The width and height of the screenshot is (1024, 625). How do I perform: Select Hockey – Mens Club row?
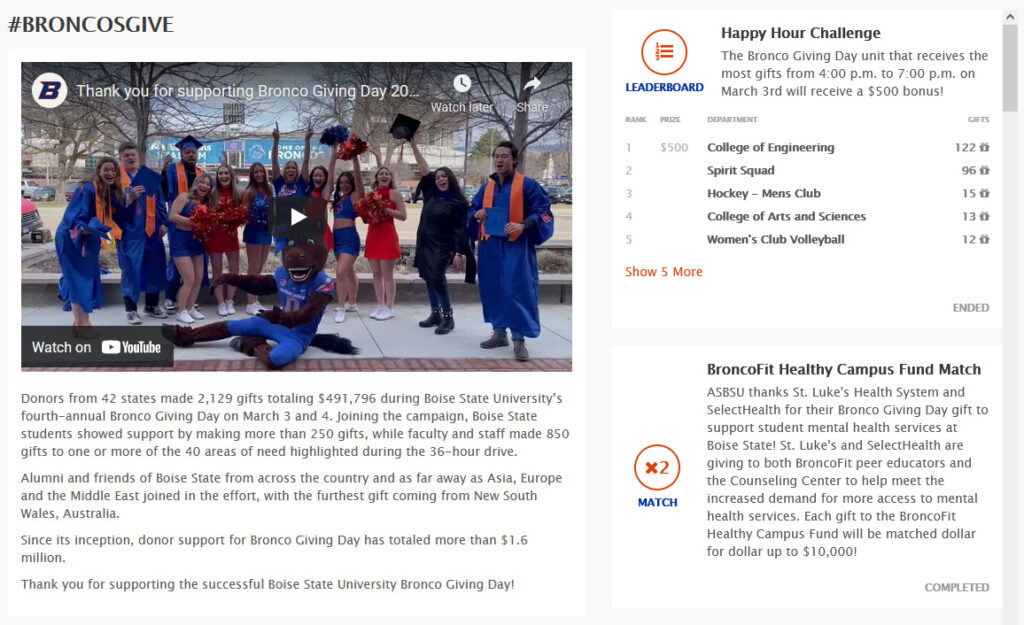click(807, 193)
